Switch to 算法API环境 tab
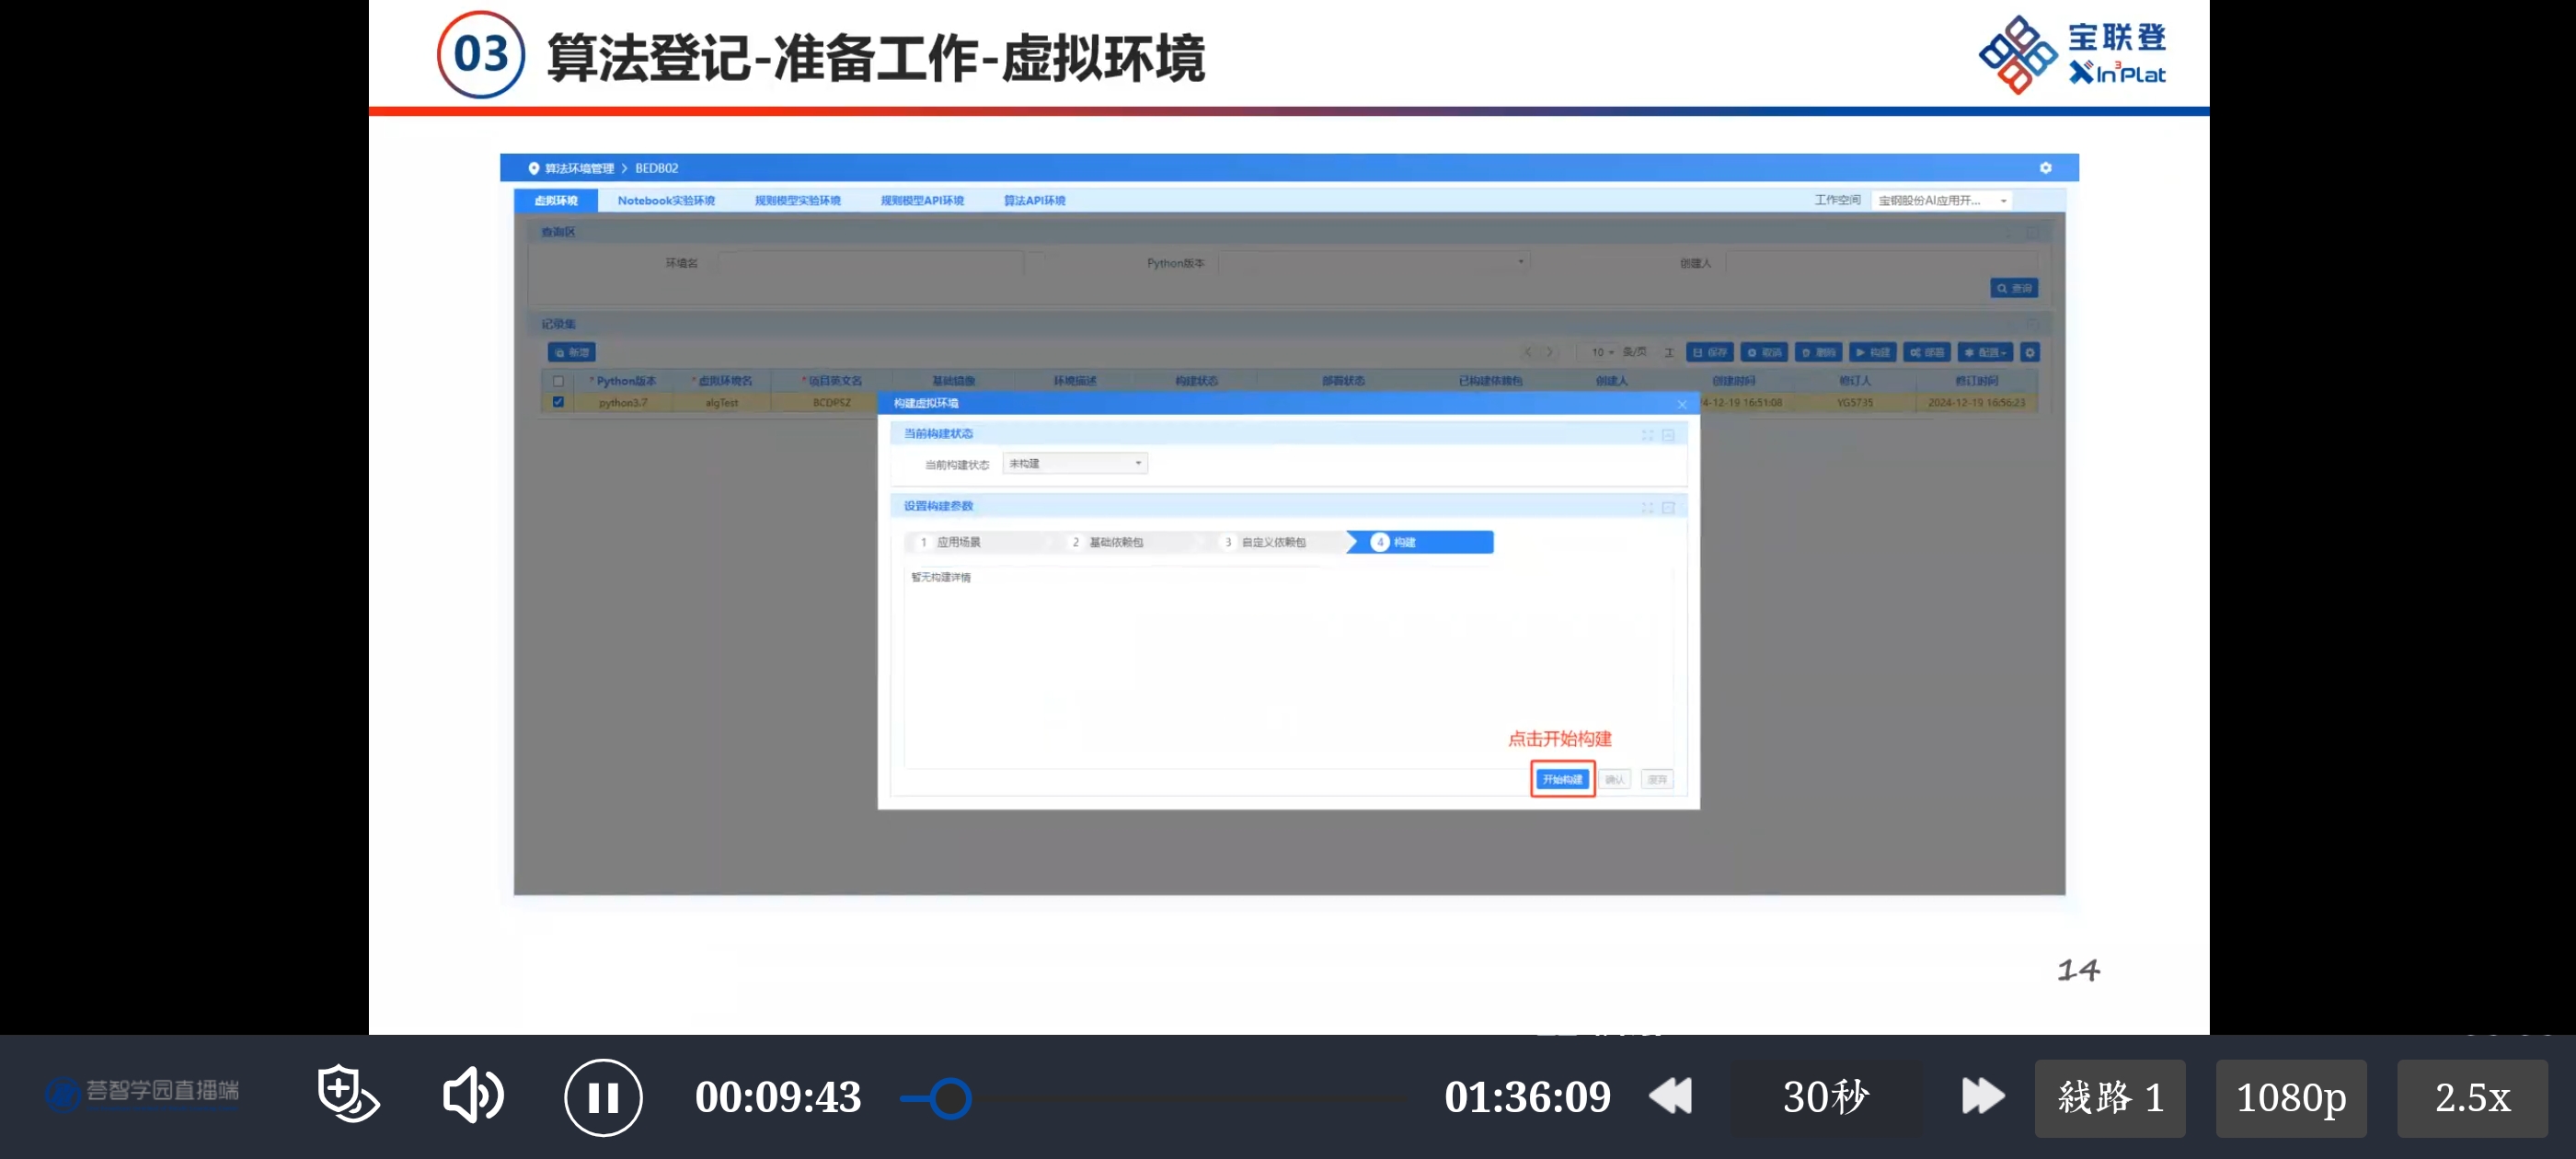The height and width of the screenshot is (1159, 2576). [x=1034, y=201]
